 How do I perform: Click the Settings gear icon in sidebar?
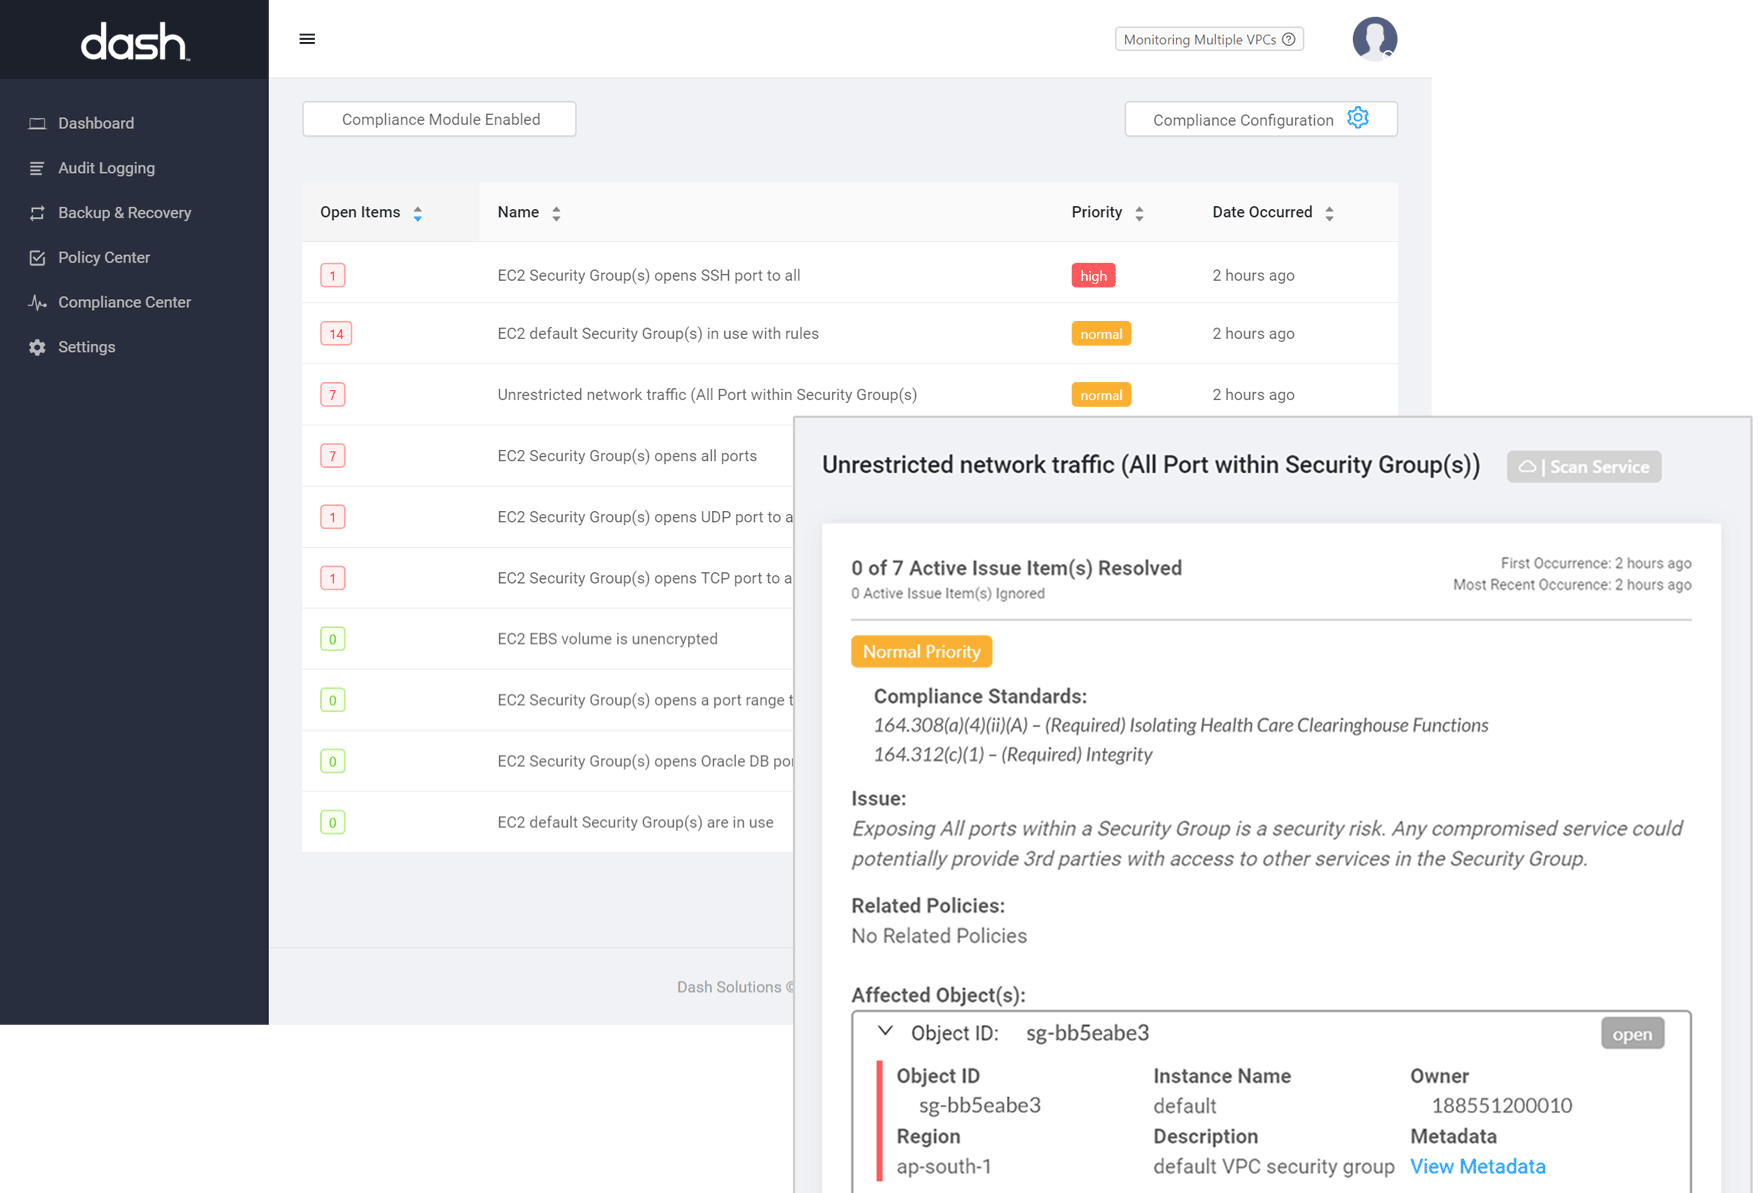point(37,347)
